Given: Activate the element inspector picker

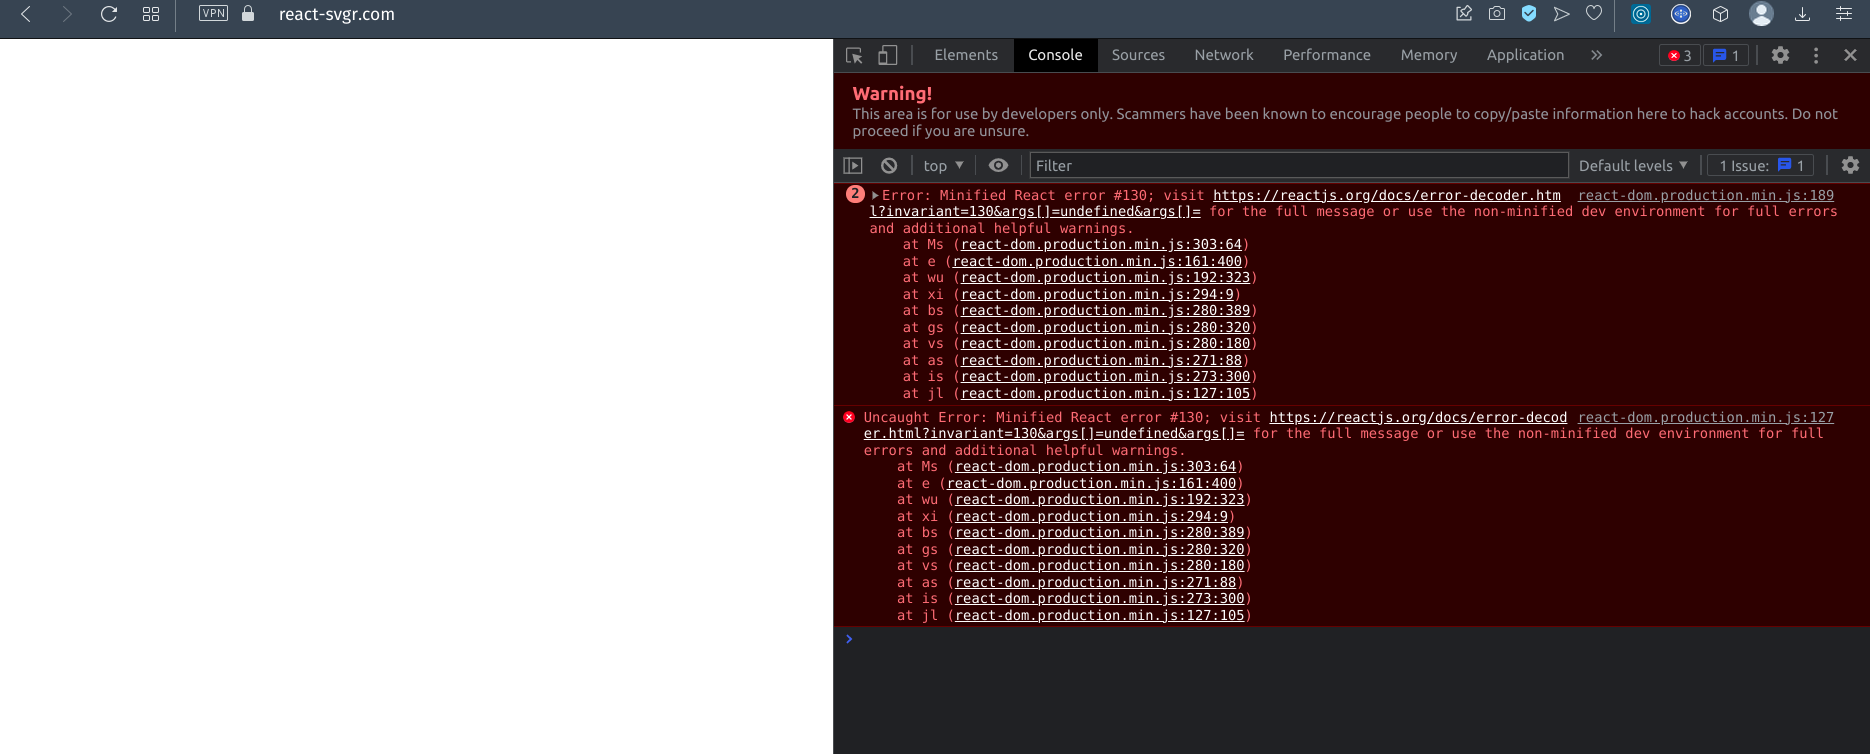Looking at the screenshot, I should pos(854,55).
